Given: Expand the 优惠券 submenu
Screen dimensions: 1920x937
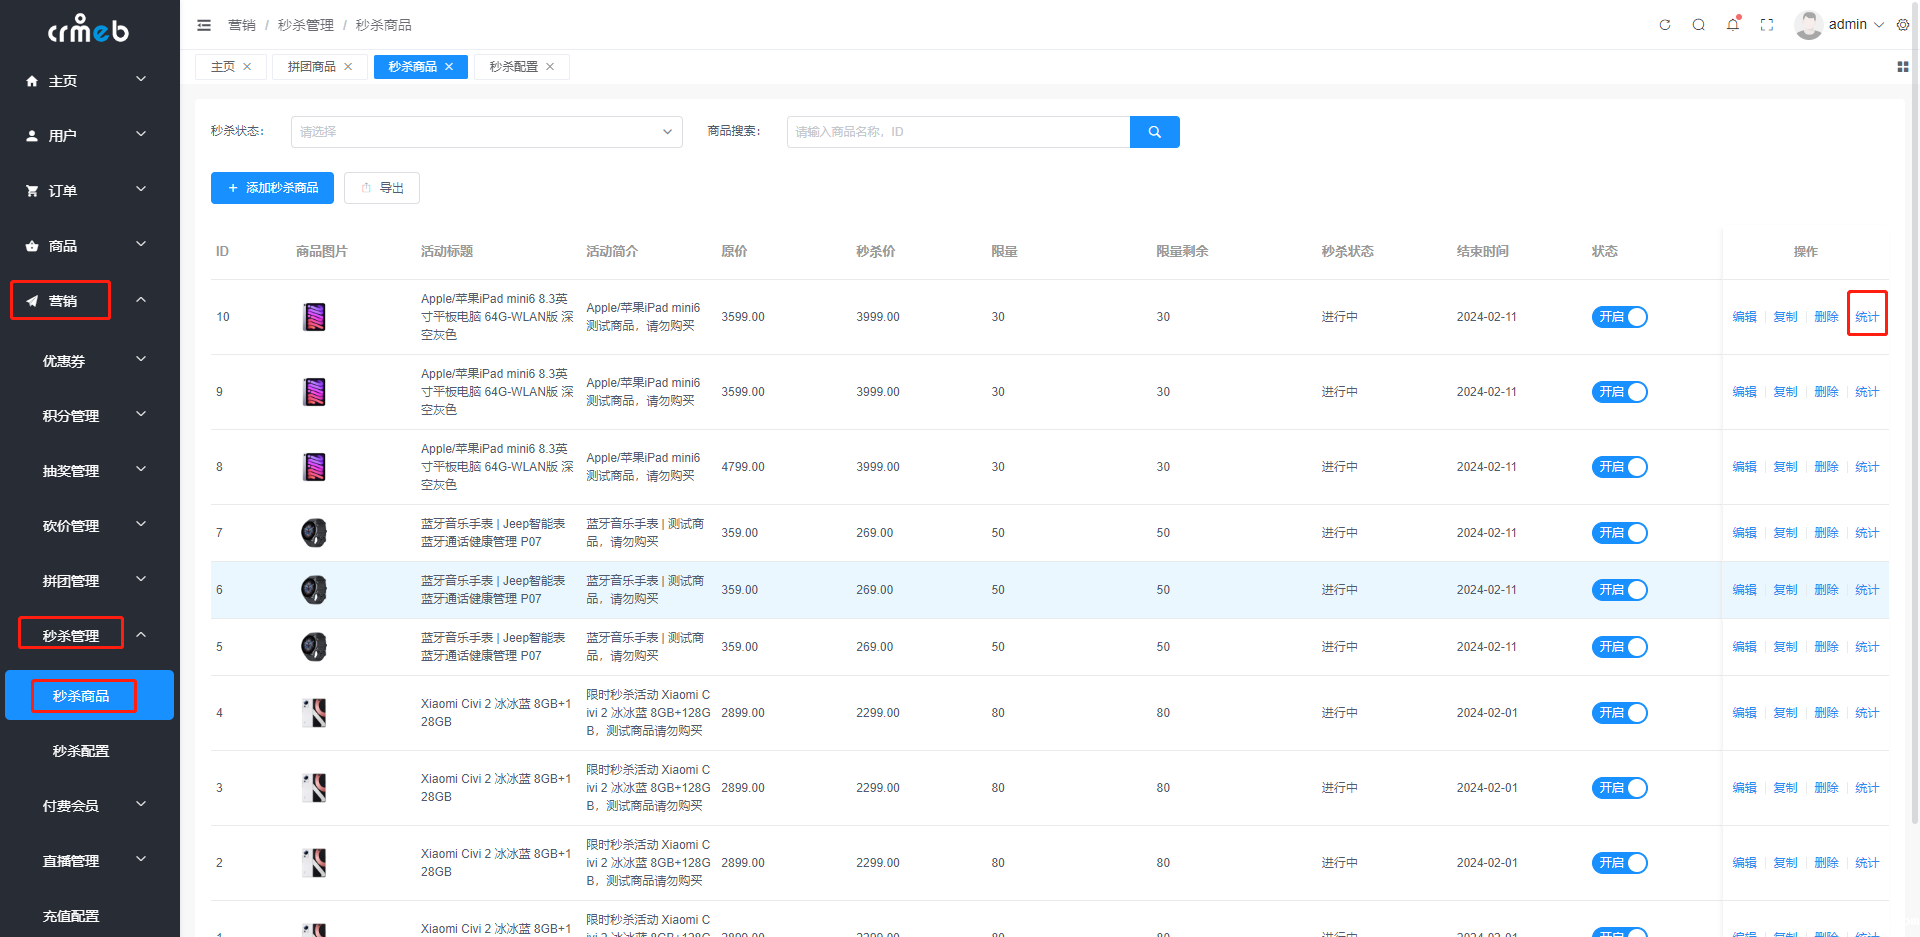Looking at the screenshot, I should (92, 361).
